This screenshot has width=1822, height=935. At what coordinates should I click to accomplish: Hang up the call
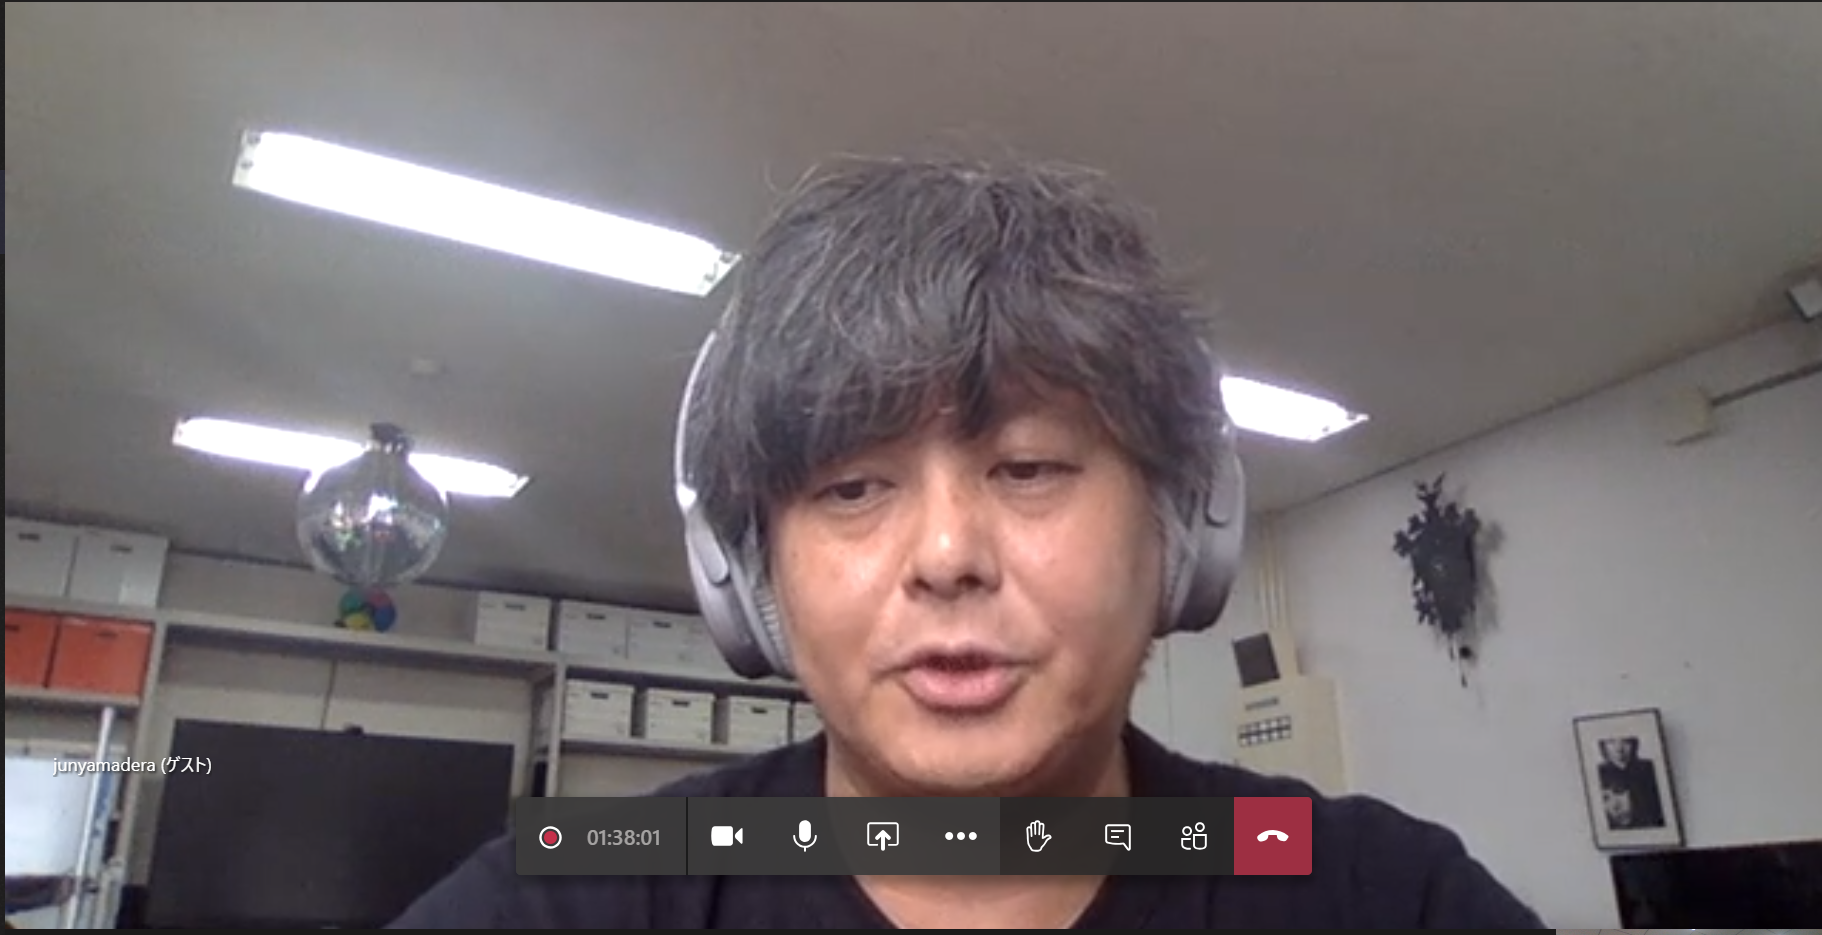click(1272, 836)
